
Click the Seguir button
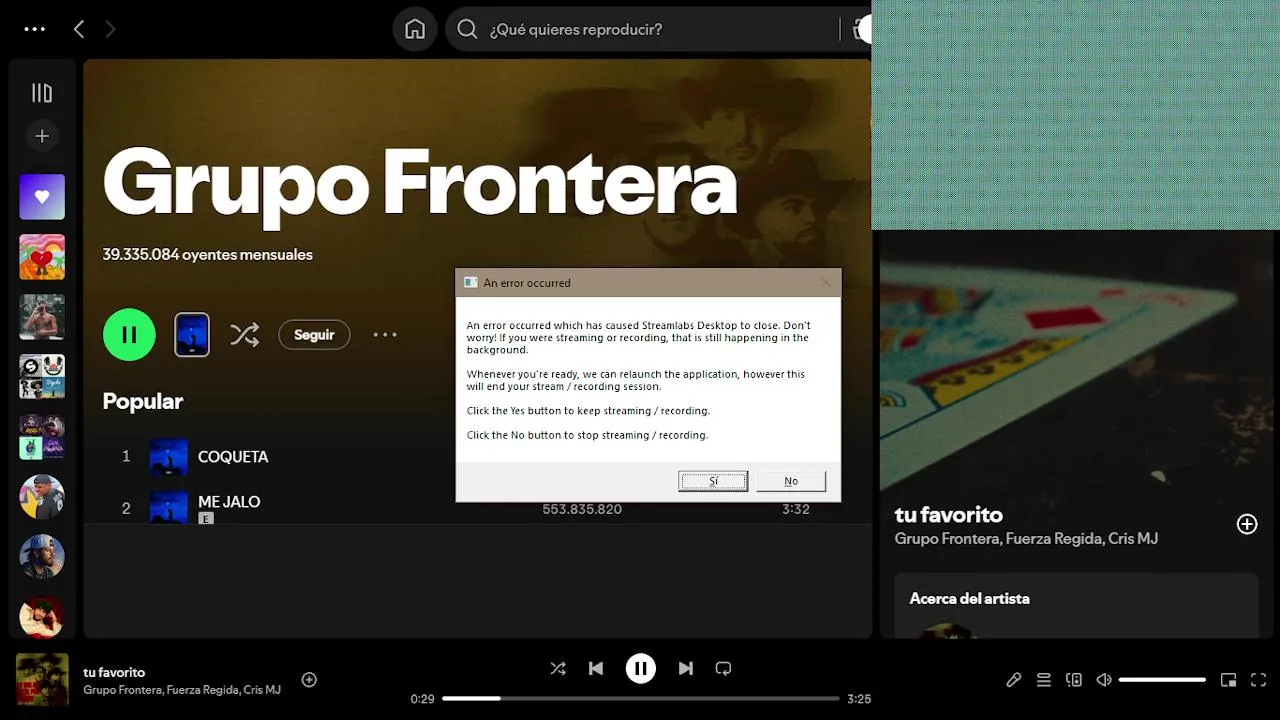[x=314, y=335]
